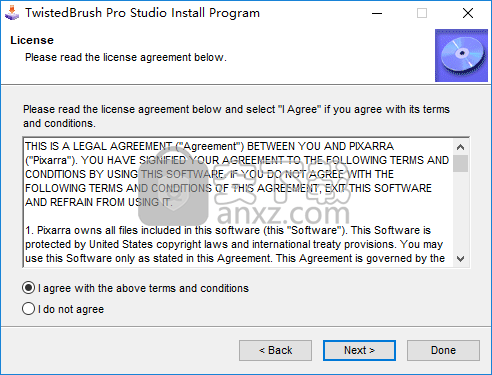The image size is (492, 375).
Task: Click the greyed-out maximize window button
Action: pyautogui.click(x=422, y=13)
